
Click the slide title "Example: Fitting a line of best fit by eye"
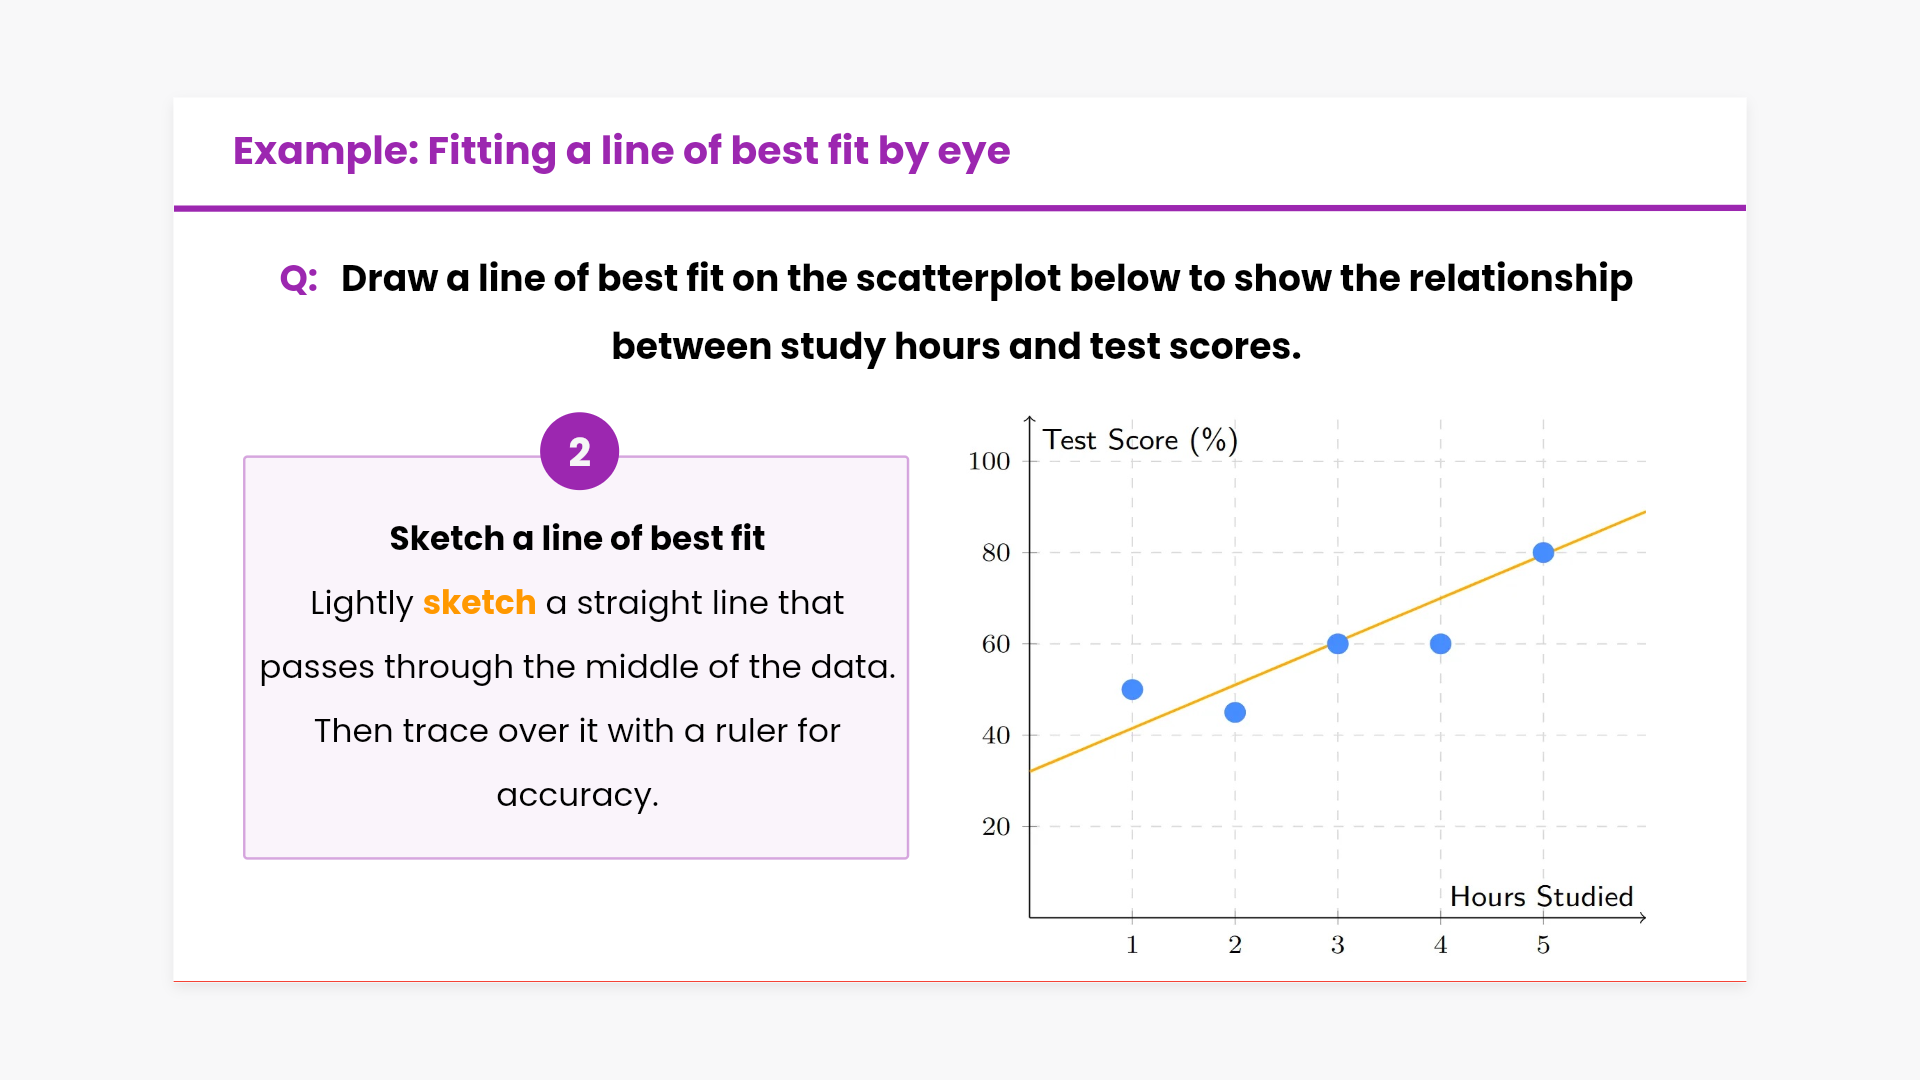pos(621,151)
